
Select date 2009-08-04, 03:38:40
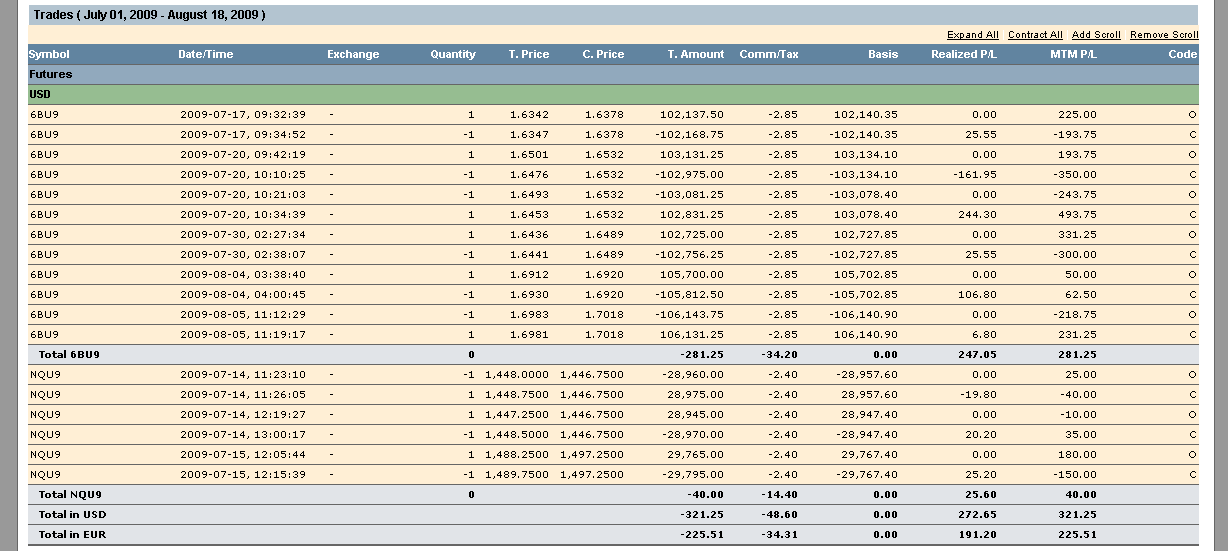(243, 274)
